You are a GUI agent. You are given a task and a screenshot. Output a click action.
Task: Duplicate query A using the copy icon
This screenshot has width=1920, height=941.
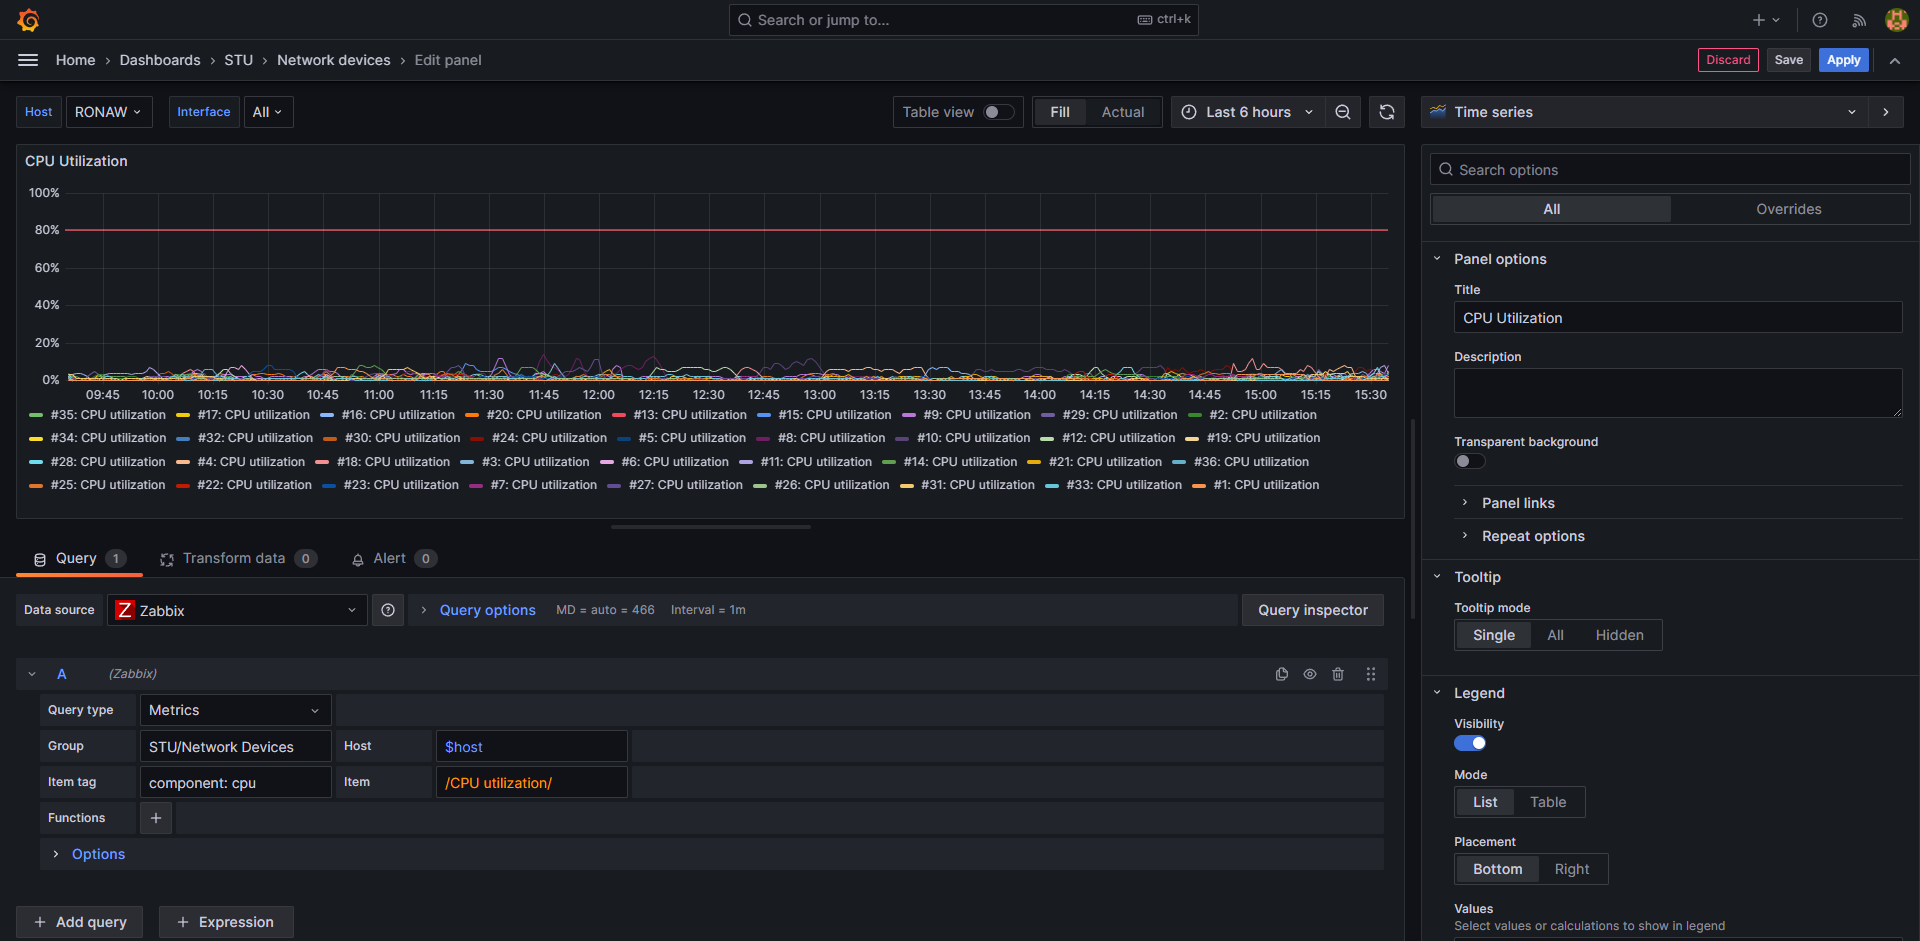point(1281,674)
